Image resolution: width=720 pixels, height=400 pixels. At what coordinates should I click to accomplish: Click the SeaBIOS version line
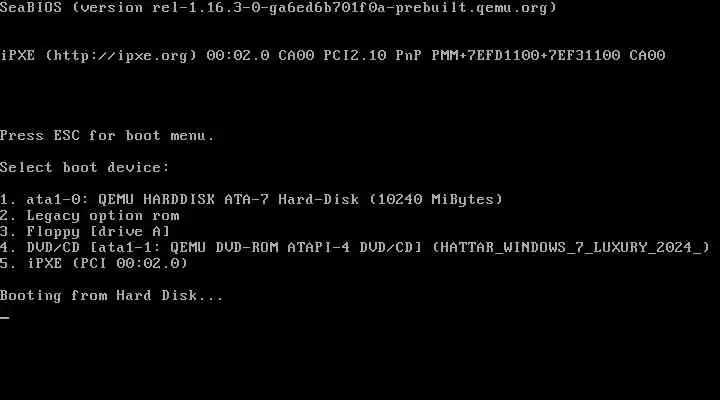(x=278, y=8)
